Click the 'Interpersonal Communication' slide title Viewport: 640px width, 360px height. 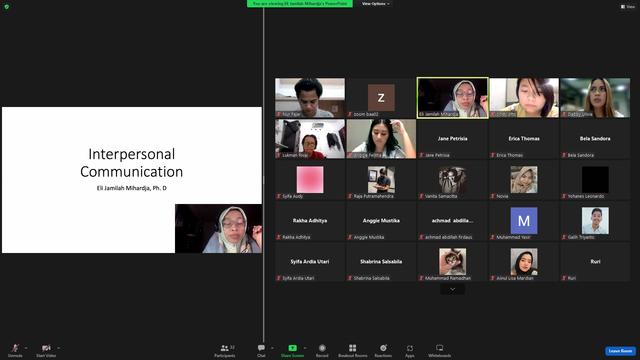[131, 163]
